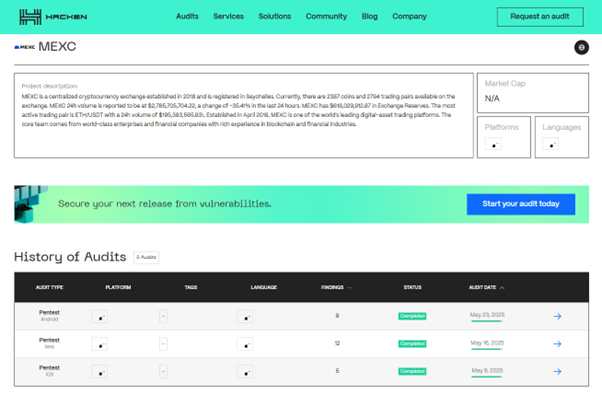The height and width of the screenshot is (395, 602).
Task: Click language icon in Android pentest row
Action: pyautogui.click(x=245, y=317)
